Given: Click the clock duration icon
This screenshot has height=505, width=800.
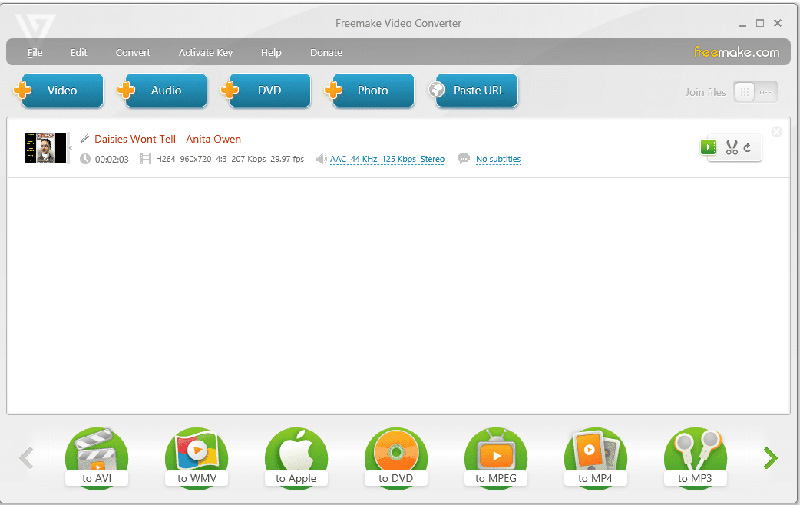Looking at the screenshot, I should (85, 159).
